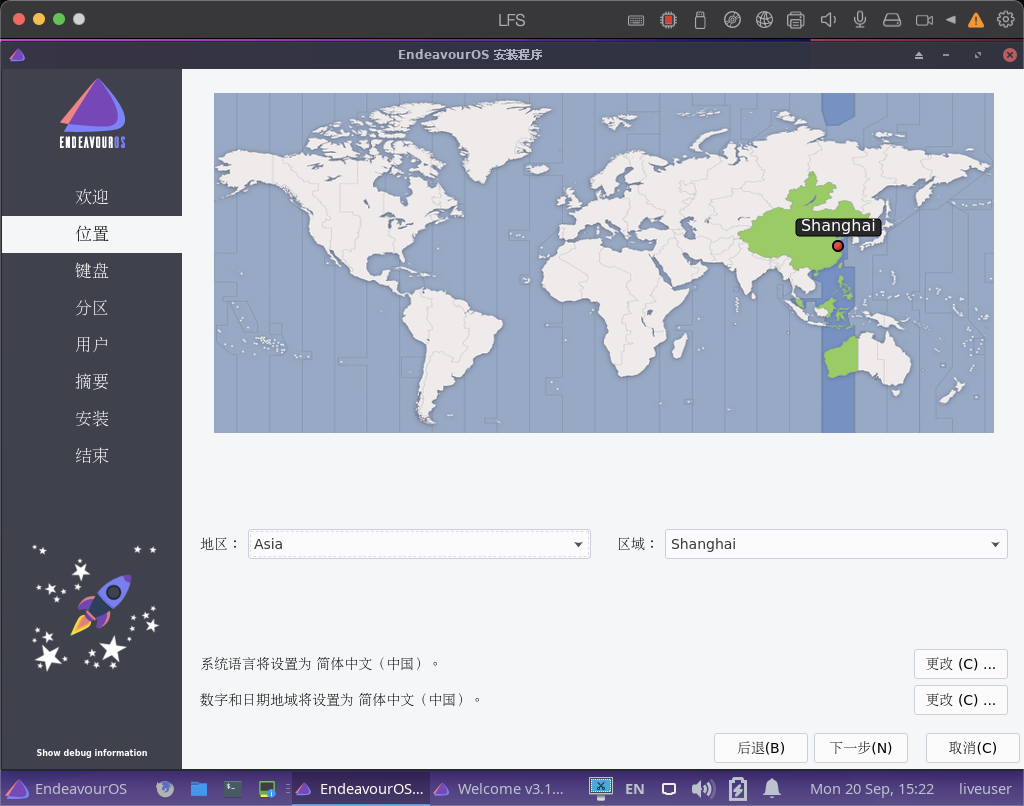Click the green monitor icon in taskbar
The width and height of the screenshot is (1024, 806).
(267, 789)
